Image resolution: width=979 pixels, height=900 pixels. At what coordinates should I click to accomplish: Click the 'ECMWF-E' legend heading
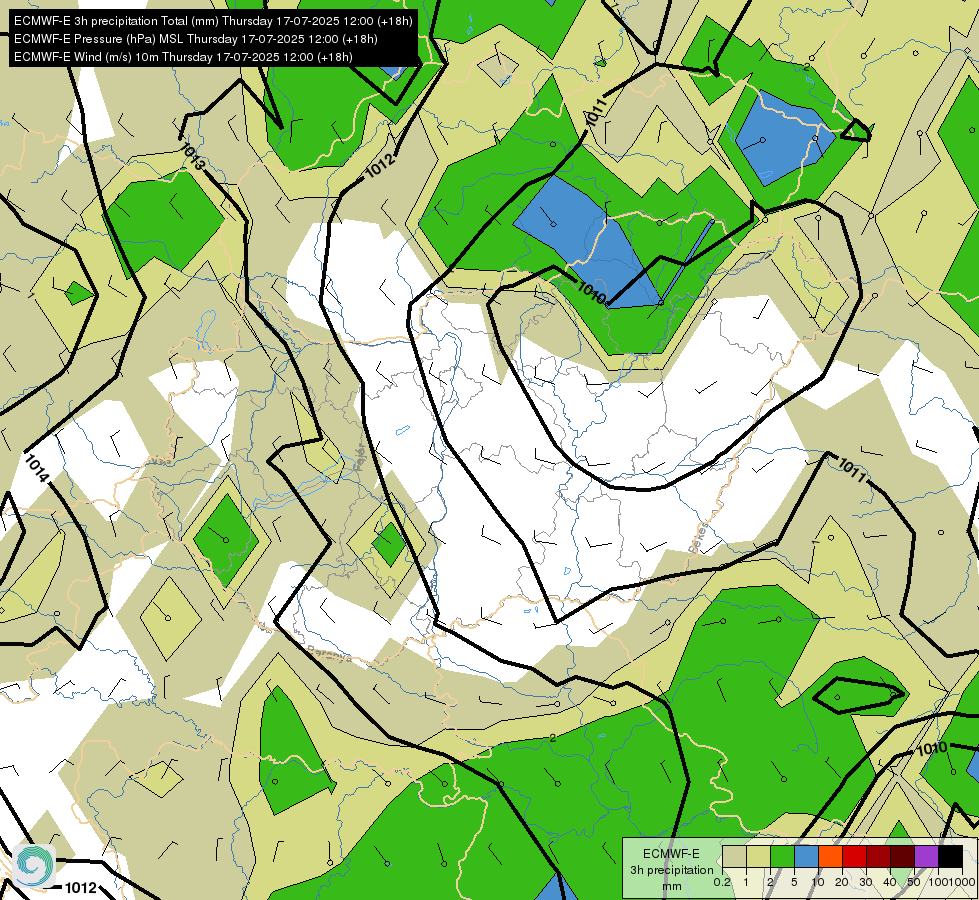(671, 854)
